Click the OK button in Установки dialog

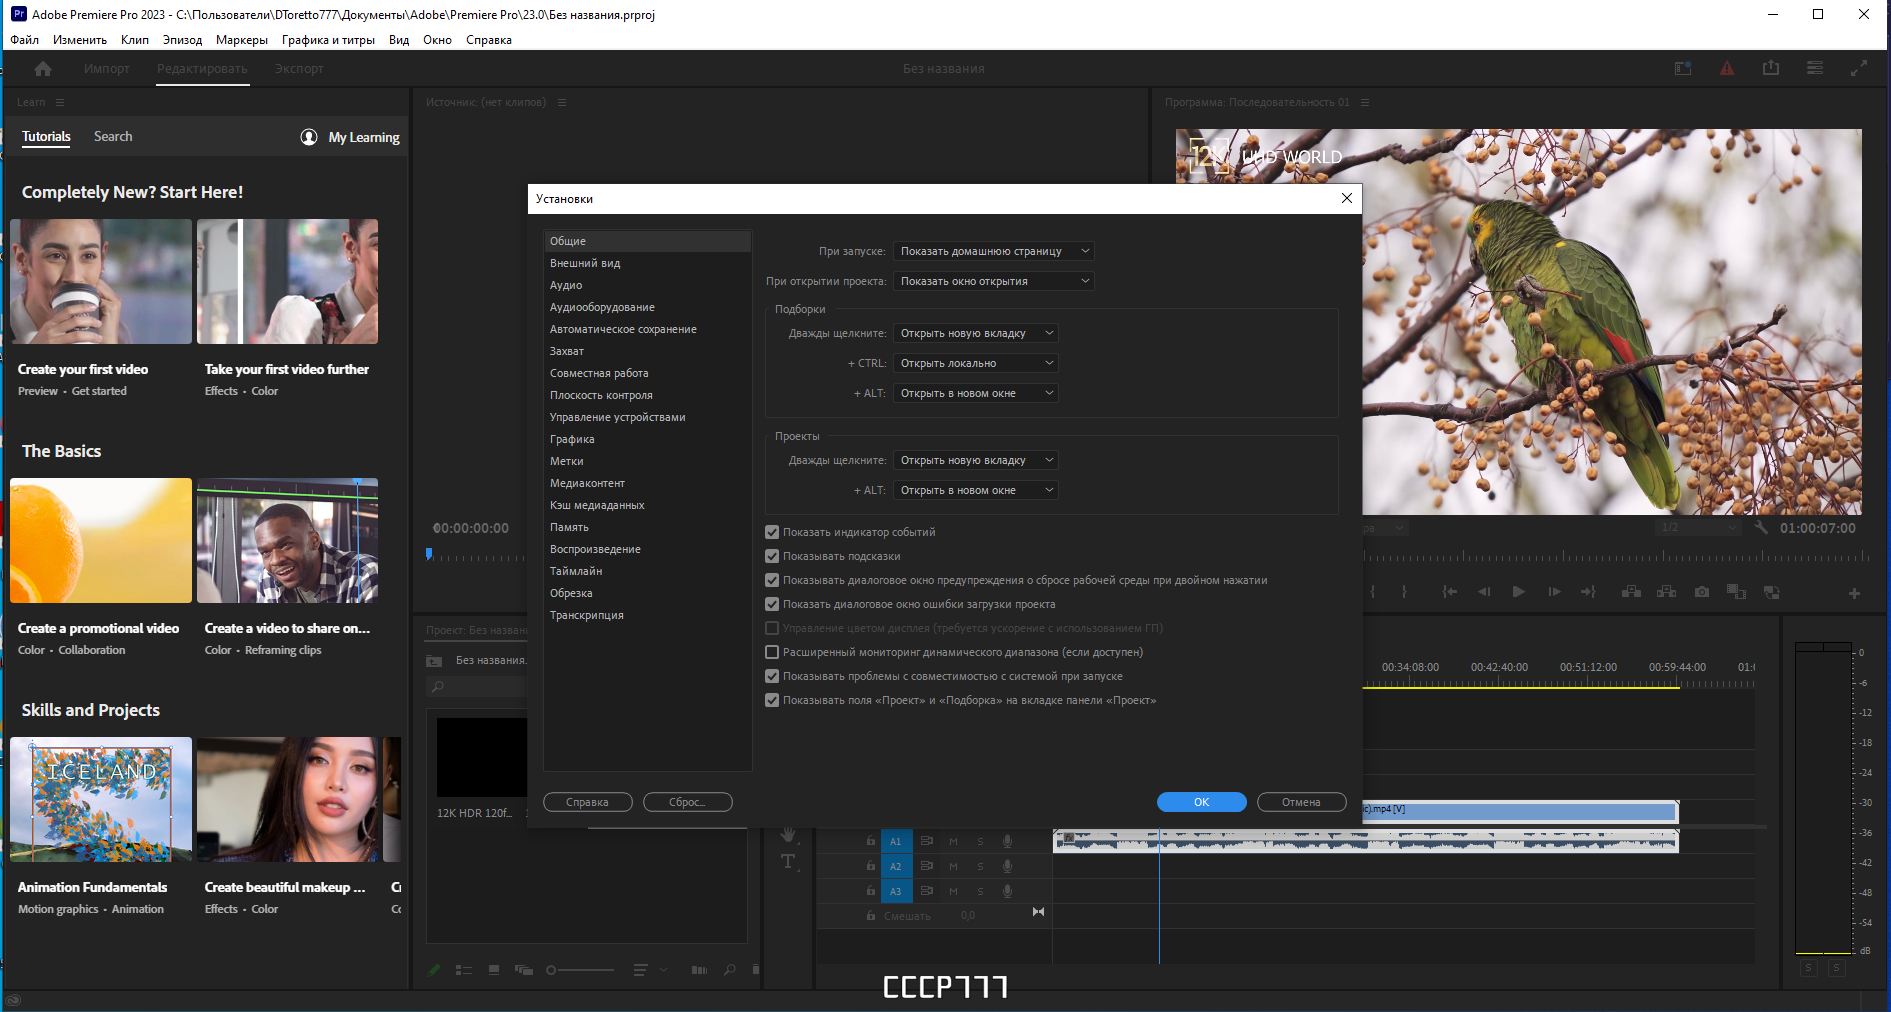coord(1201,802)
